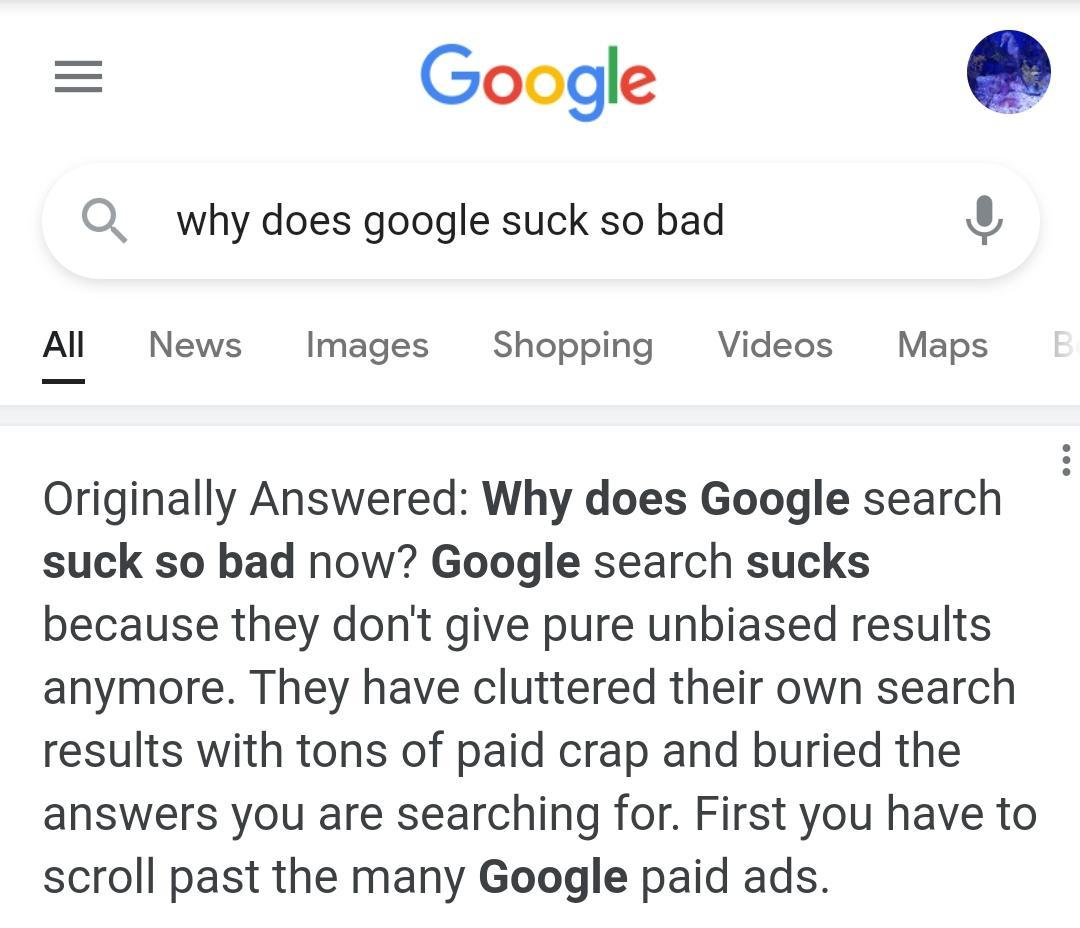Tap the "paid crap and buried" snippet line
This screenshot has width=1080, height=928.
point(669,751)
